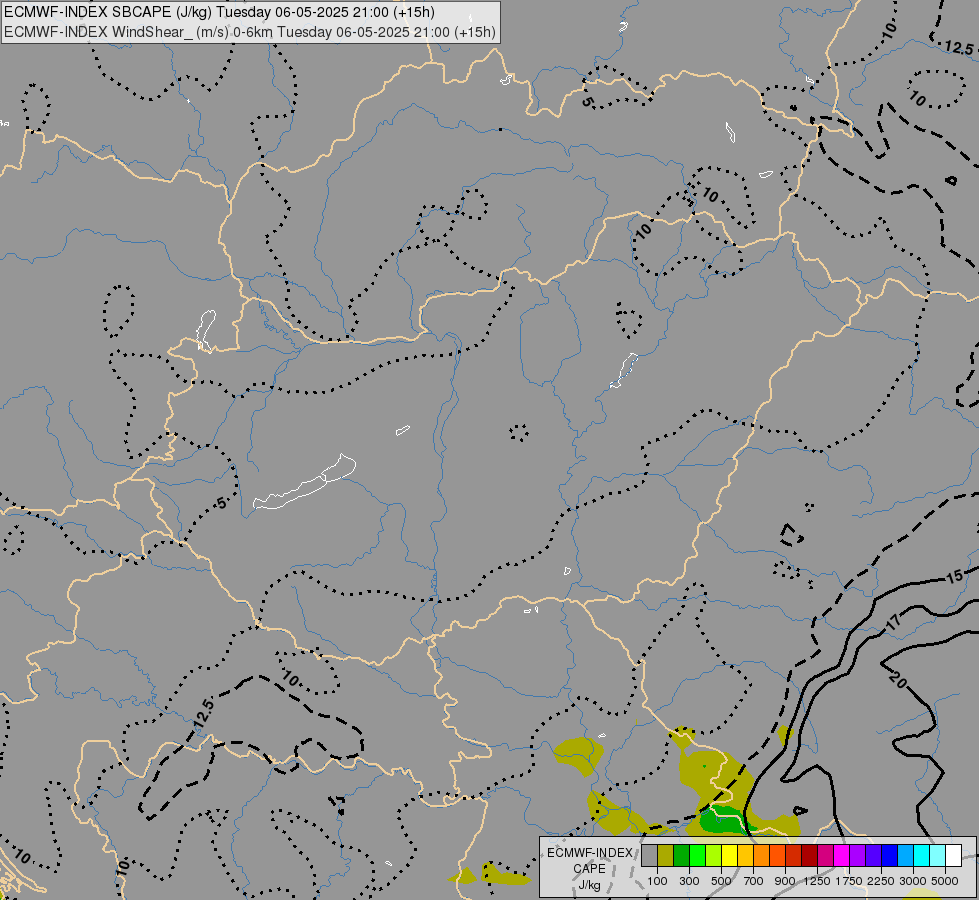The height and width of the screenshot is (900, 979).
Task: Click the CAPE label in the legend box
Action: tap(589, 869)
